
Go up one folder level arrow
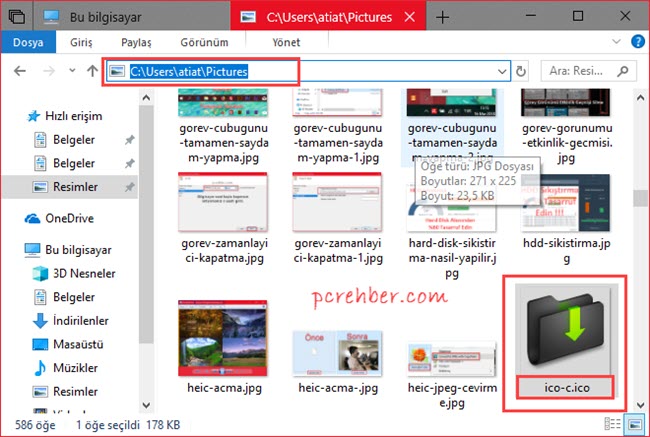tap(92, 71)
